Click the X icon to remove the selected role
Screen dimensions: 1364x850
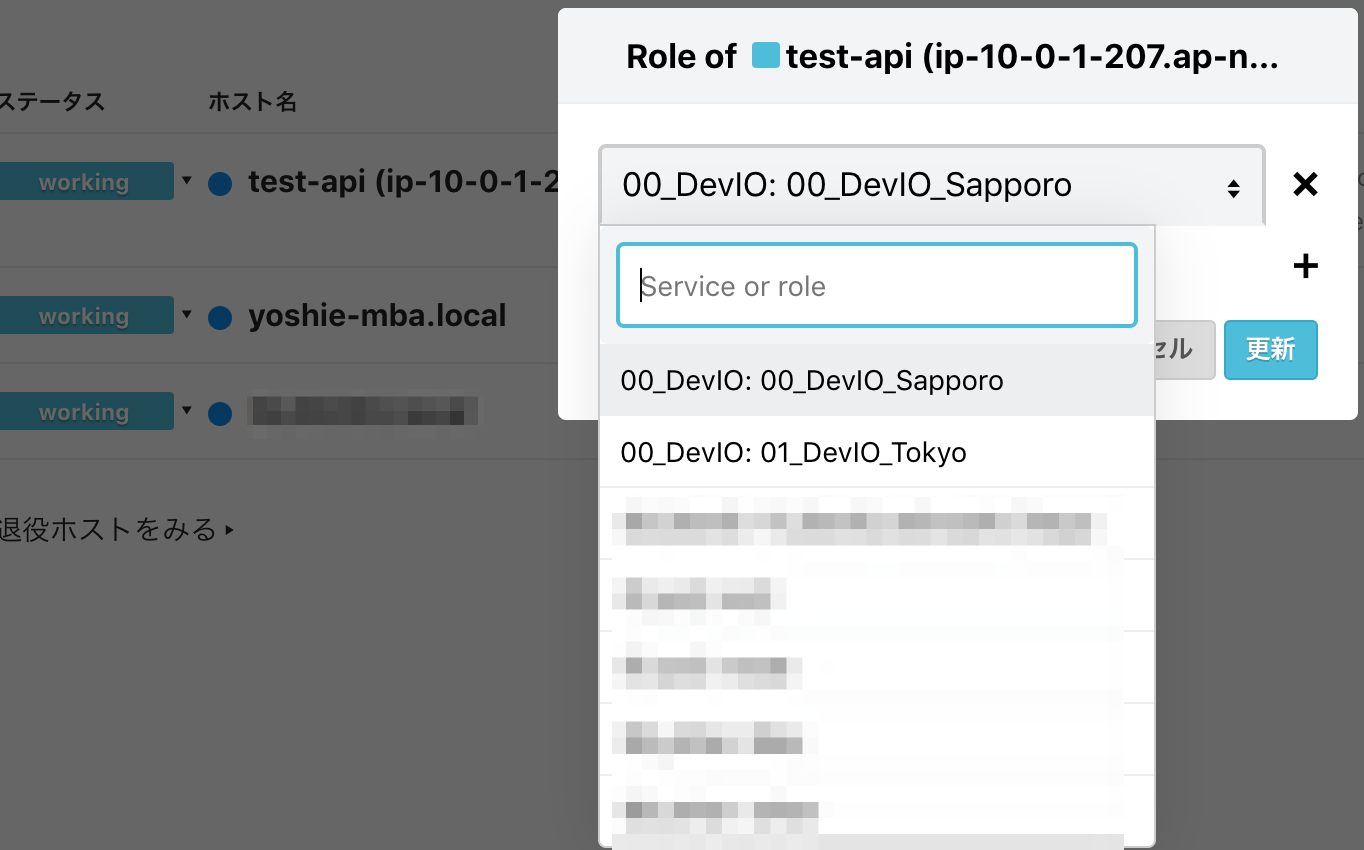[x=1305, y=184]
